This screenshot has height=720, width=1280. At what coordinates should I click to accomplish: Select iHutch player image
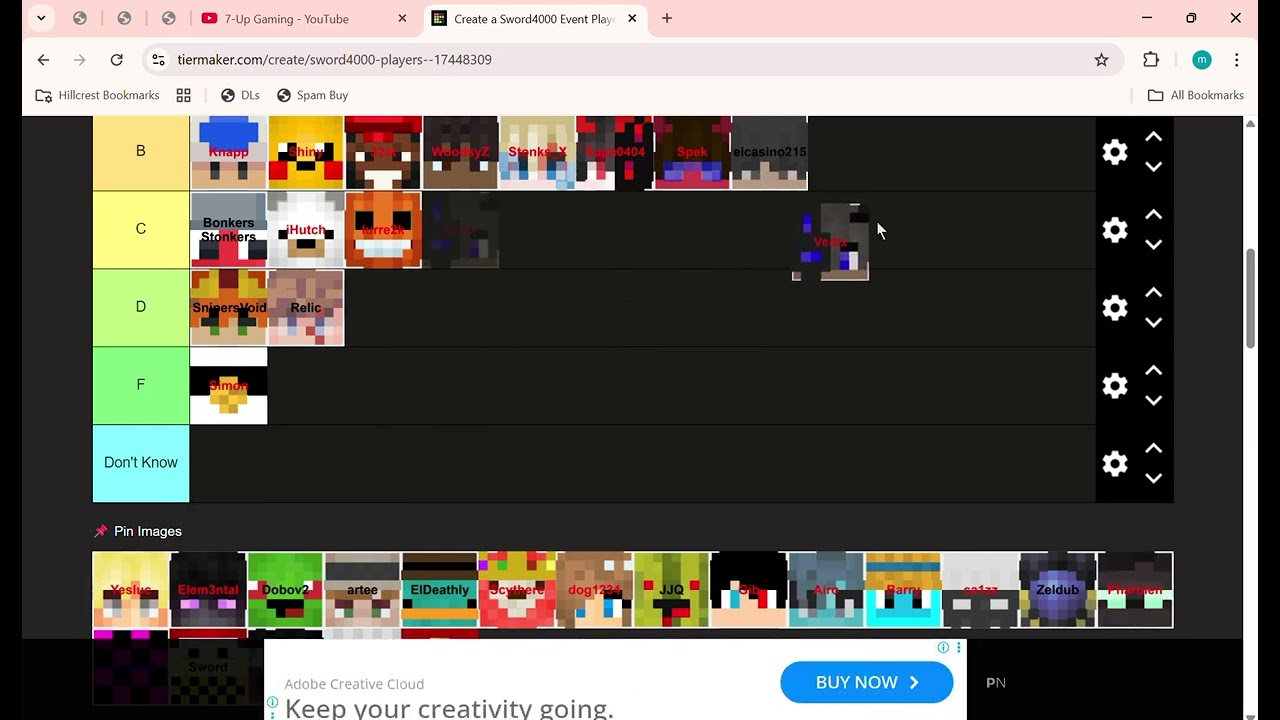[306, 230]
